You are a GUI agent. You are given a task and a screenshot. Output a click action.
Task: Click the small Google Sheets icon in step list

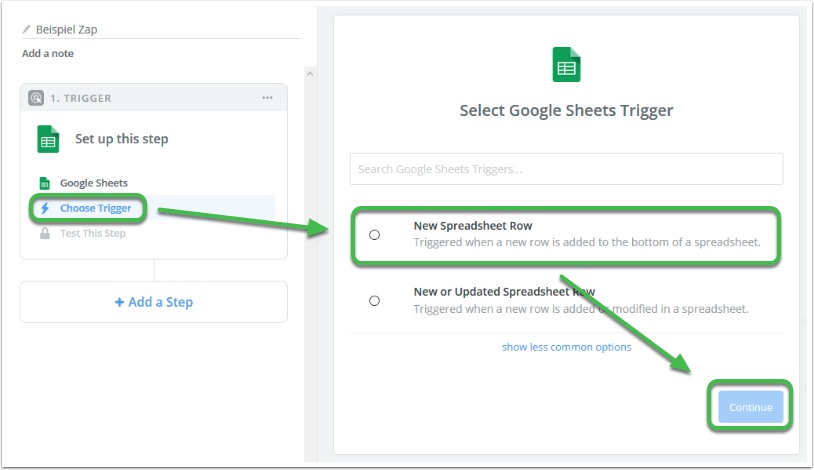45,183
